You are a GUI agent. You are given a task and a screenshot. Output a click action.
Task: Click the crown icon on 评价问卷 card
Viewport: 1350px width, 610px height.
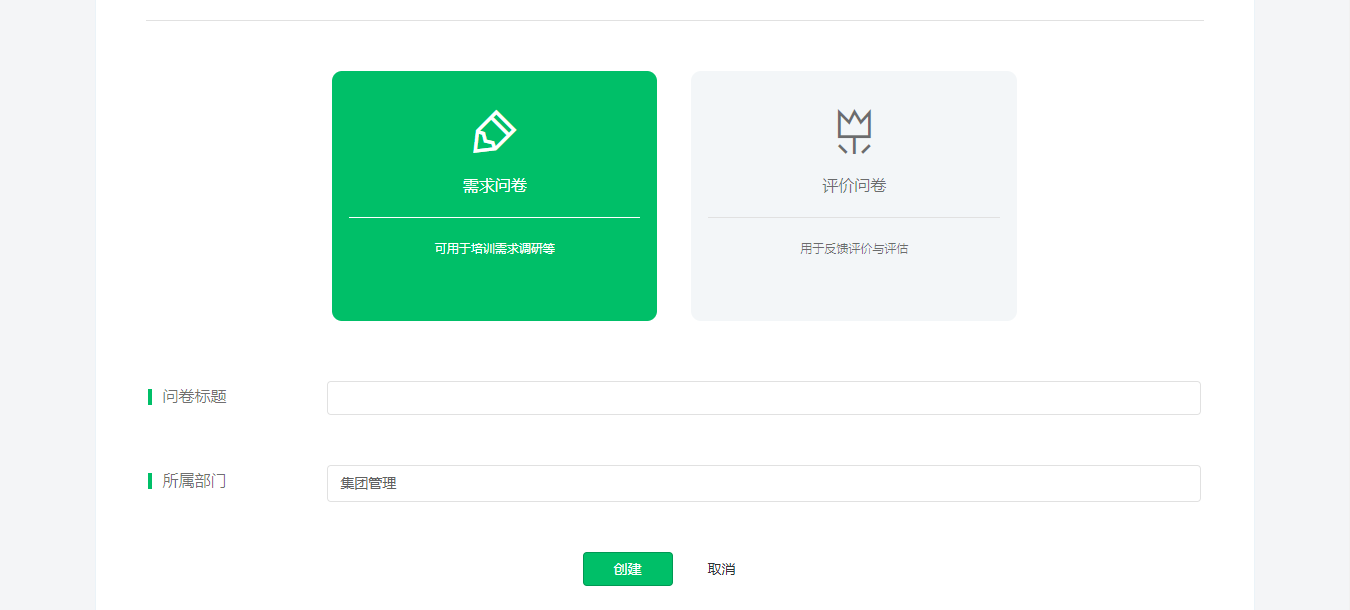pyautogui.click(x=854, y=131)
